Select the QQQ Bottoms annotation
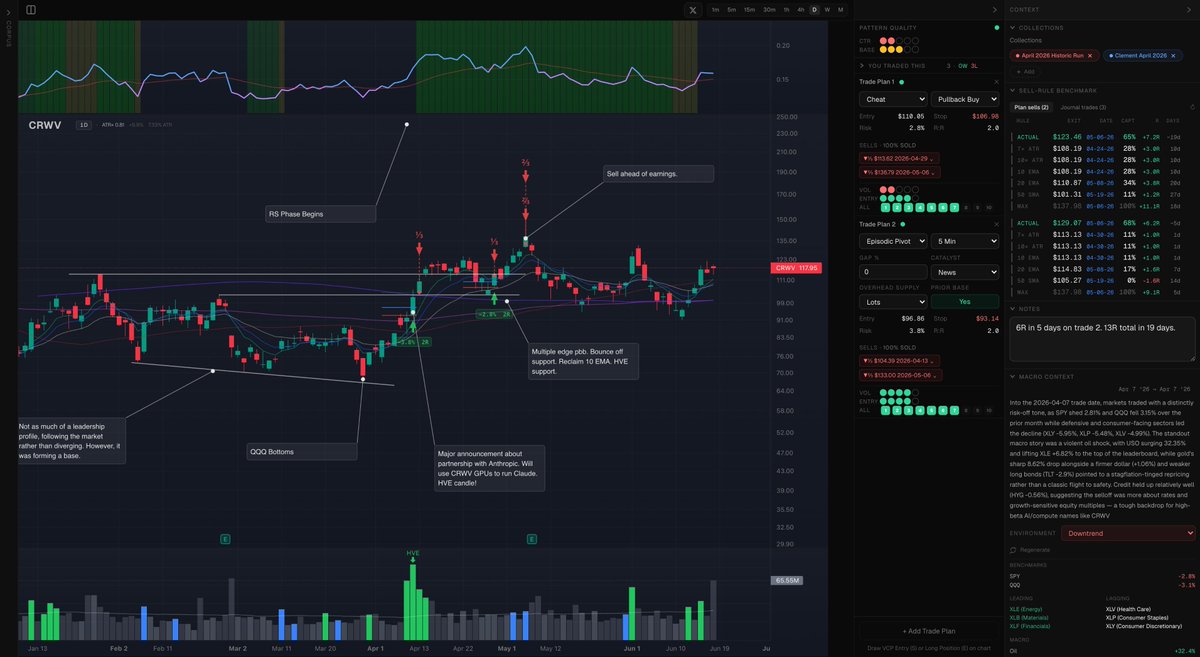Screen dimensions: 1200x657 (300, 451)
